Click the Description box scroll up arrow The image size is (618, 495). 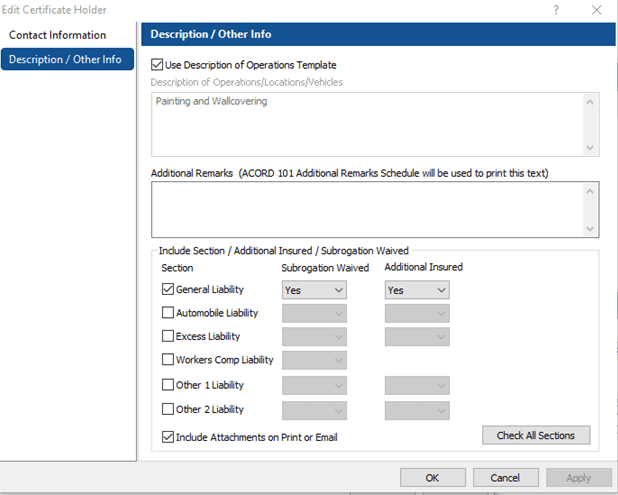[590, 102]
